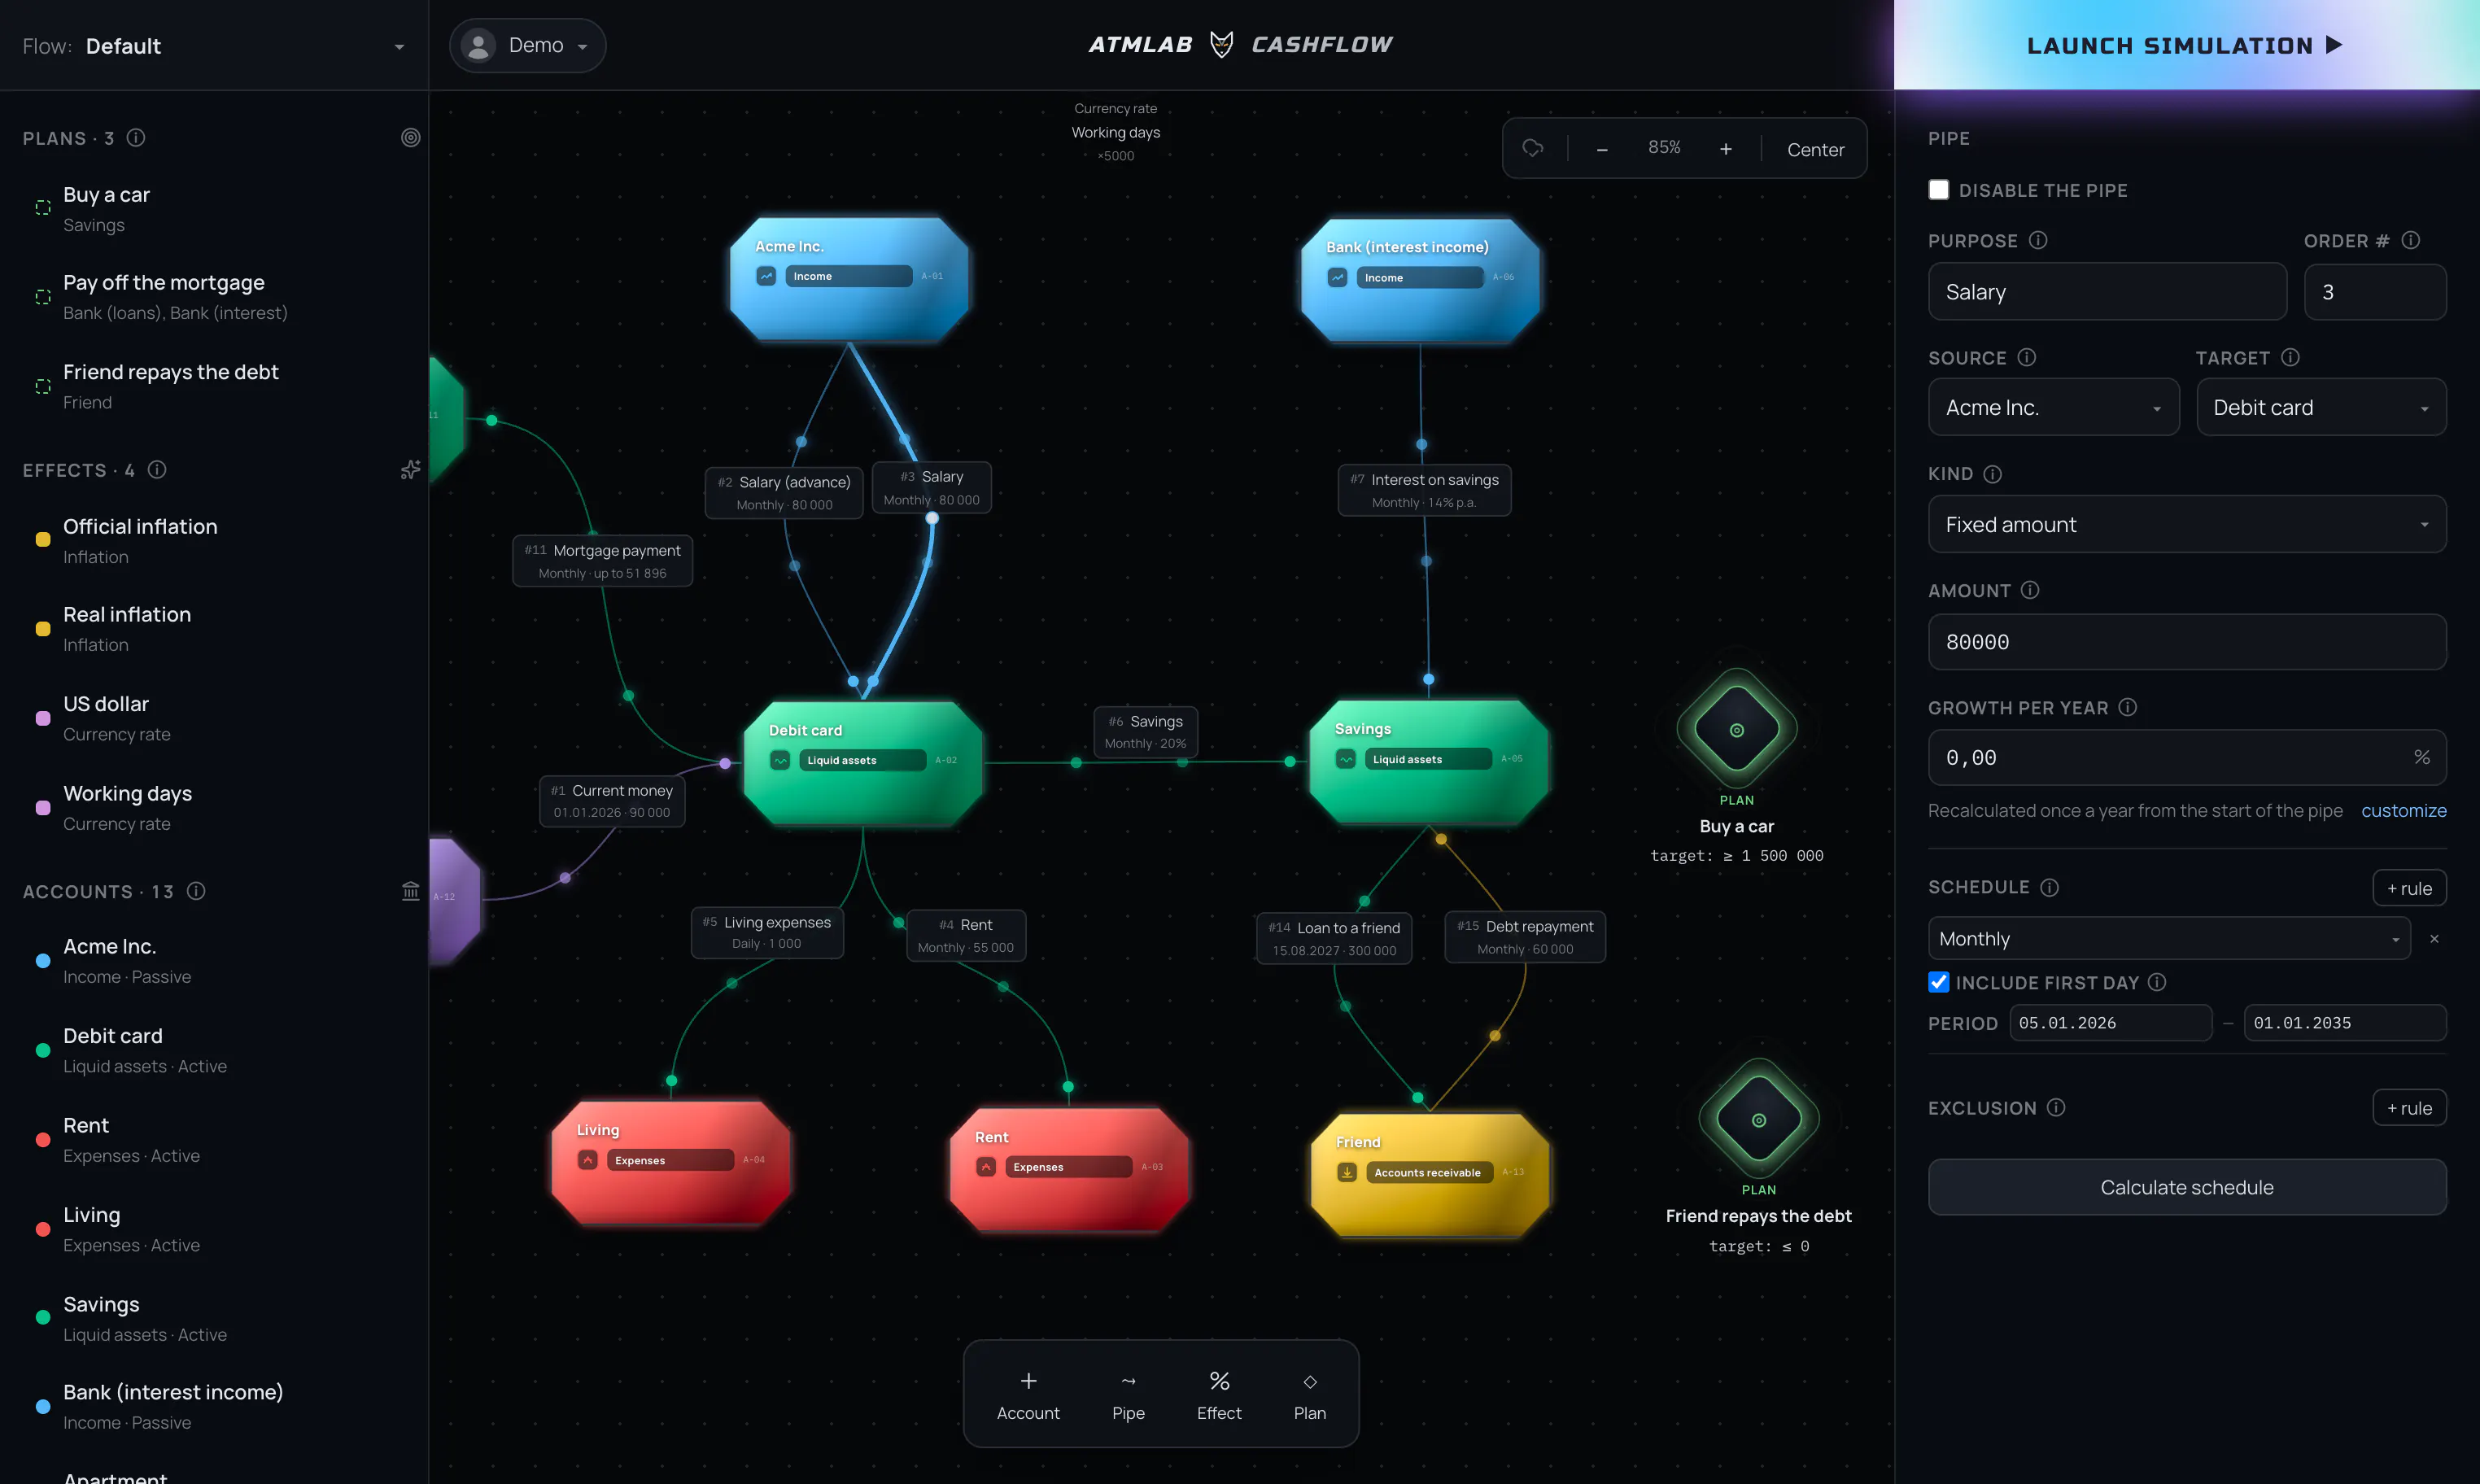Zoom out with the minus icon
The image size is (2480, 1484).
pos(1602,149)
